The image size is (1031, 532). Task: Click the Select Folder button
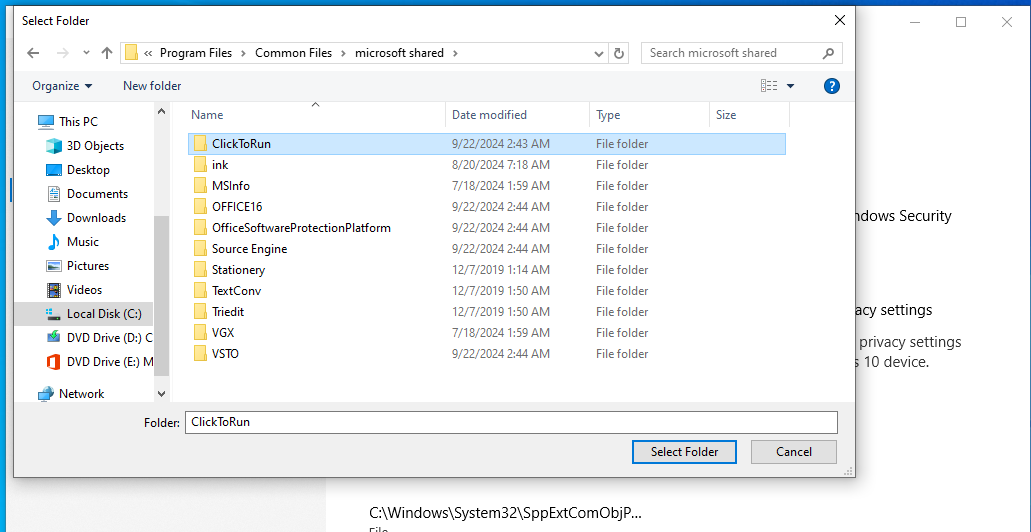pyautogui.click(x=684, y=452)
